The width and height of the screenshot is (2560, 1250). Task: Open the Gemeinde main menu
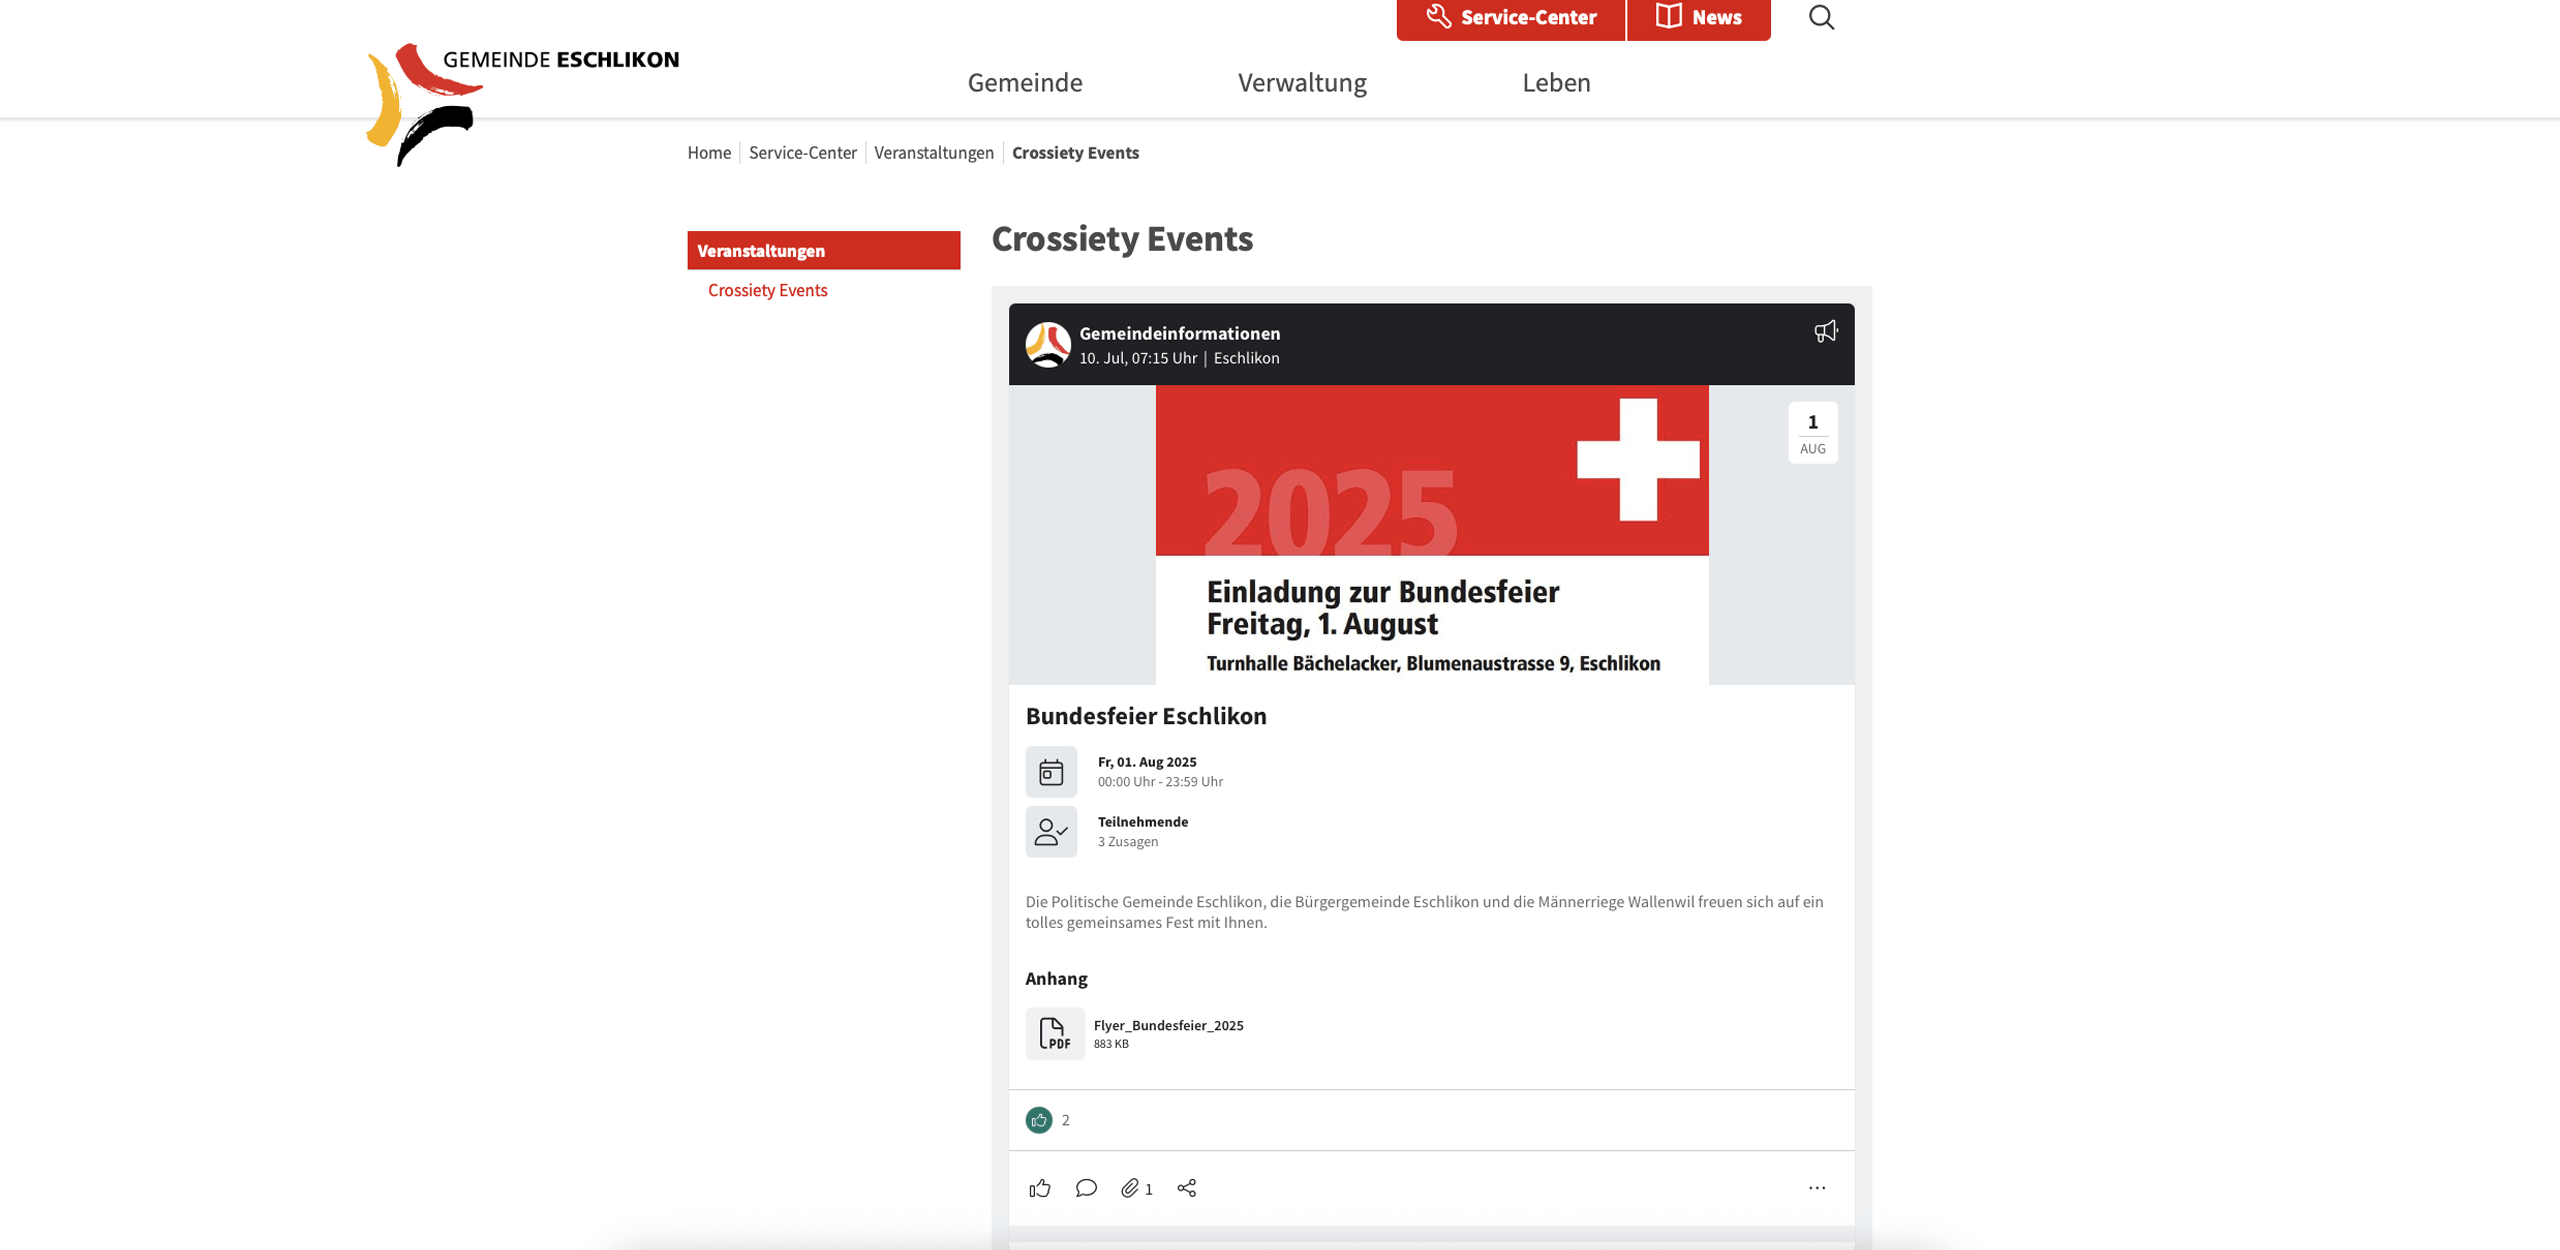(x=1024, y=82)
